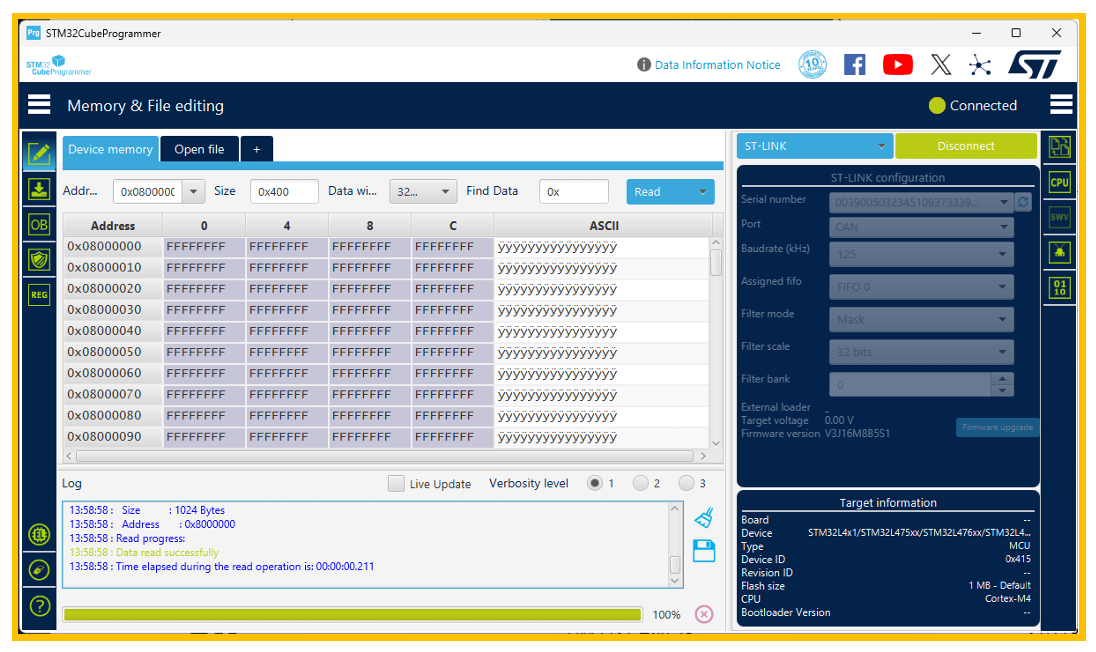Open the chip log icon in left sidebar

pos(39,535)
